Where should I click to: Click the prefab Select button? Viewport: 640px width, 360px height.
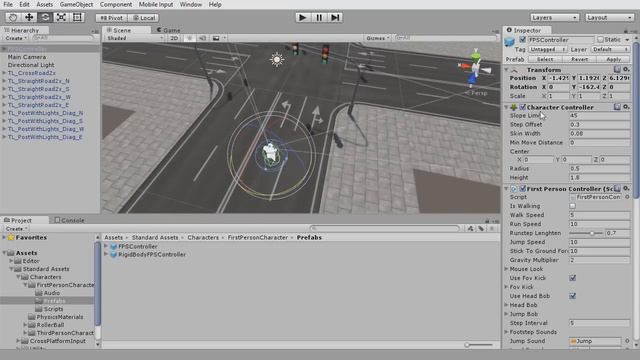[545, 59]
